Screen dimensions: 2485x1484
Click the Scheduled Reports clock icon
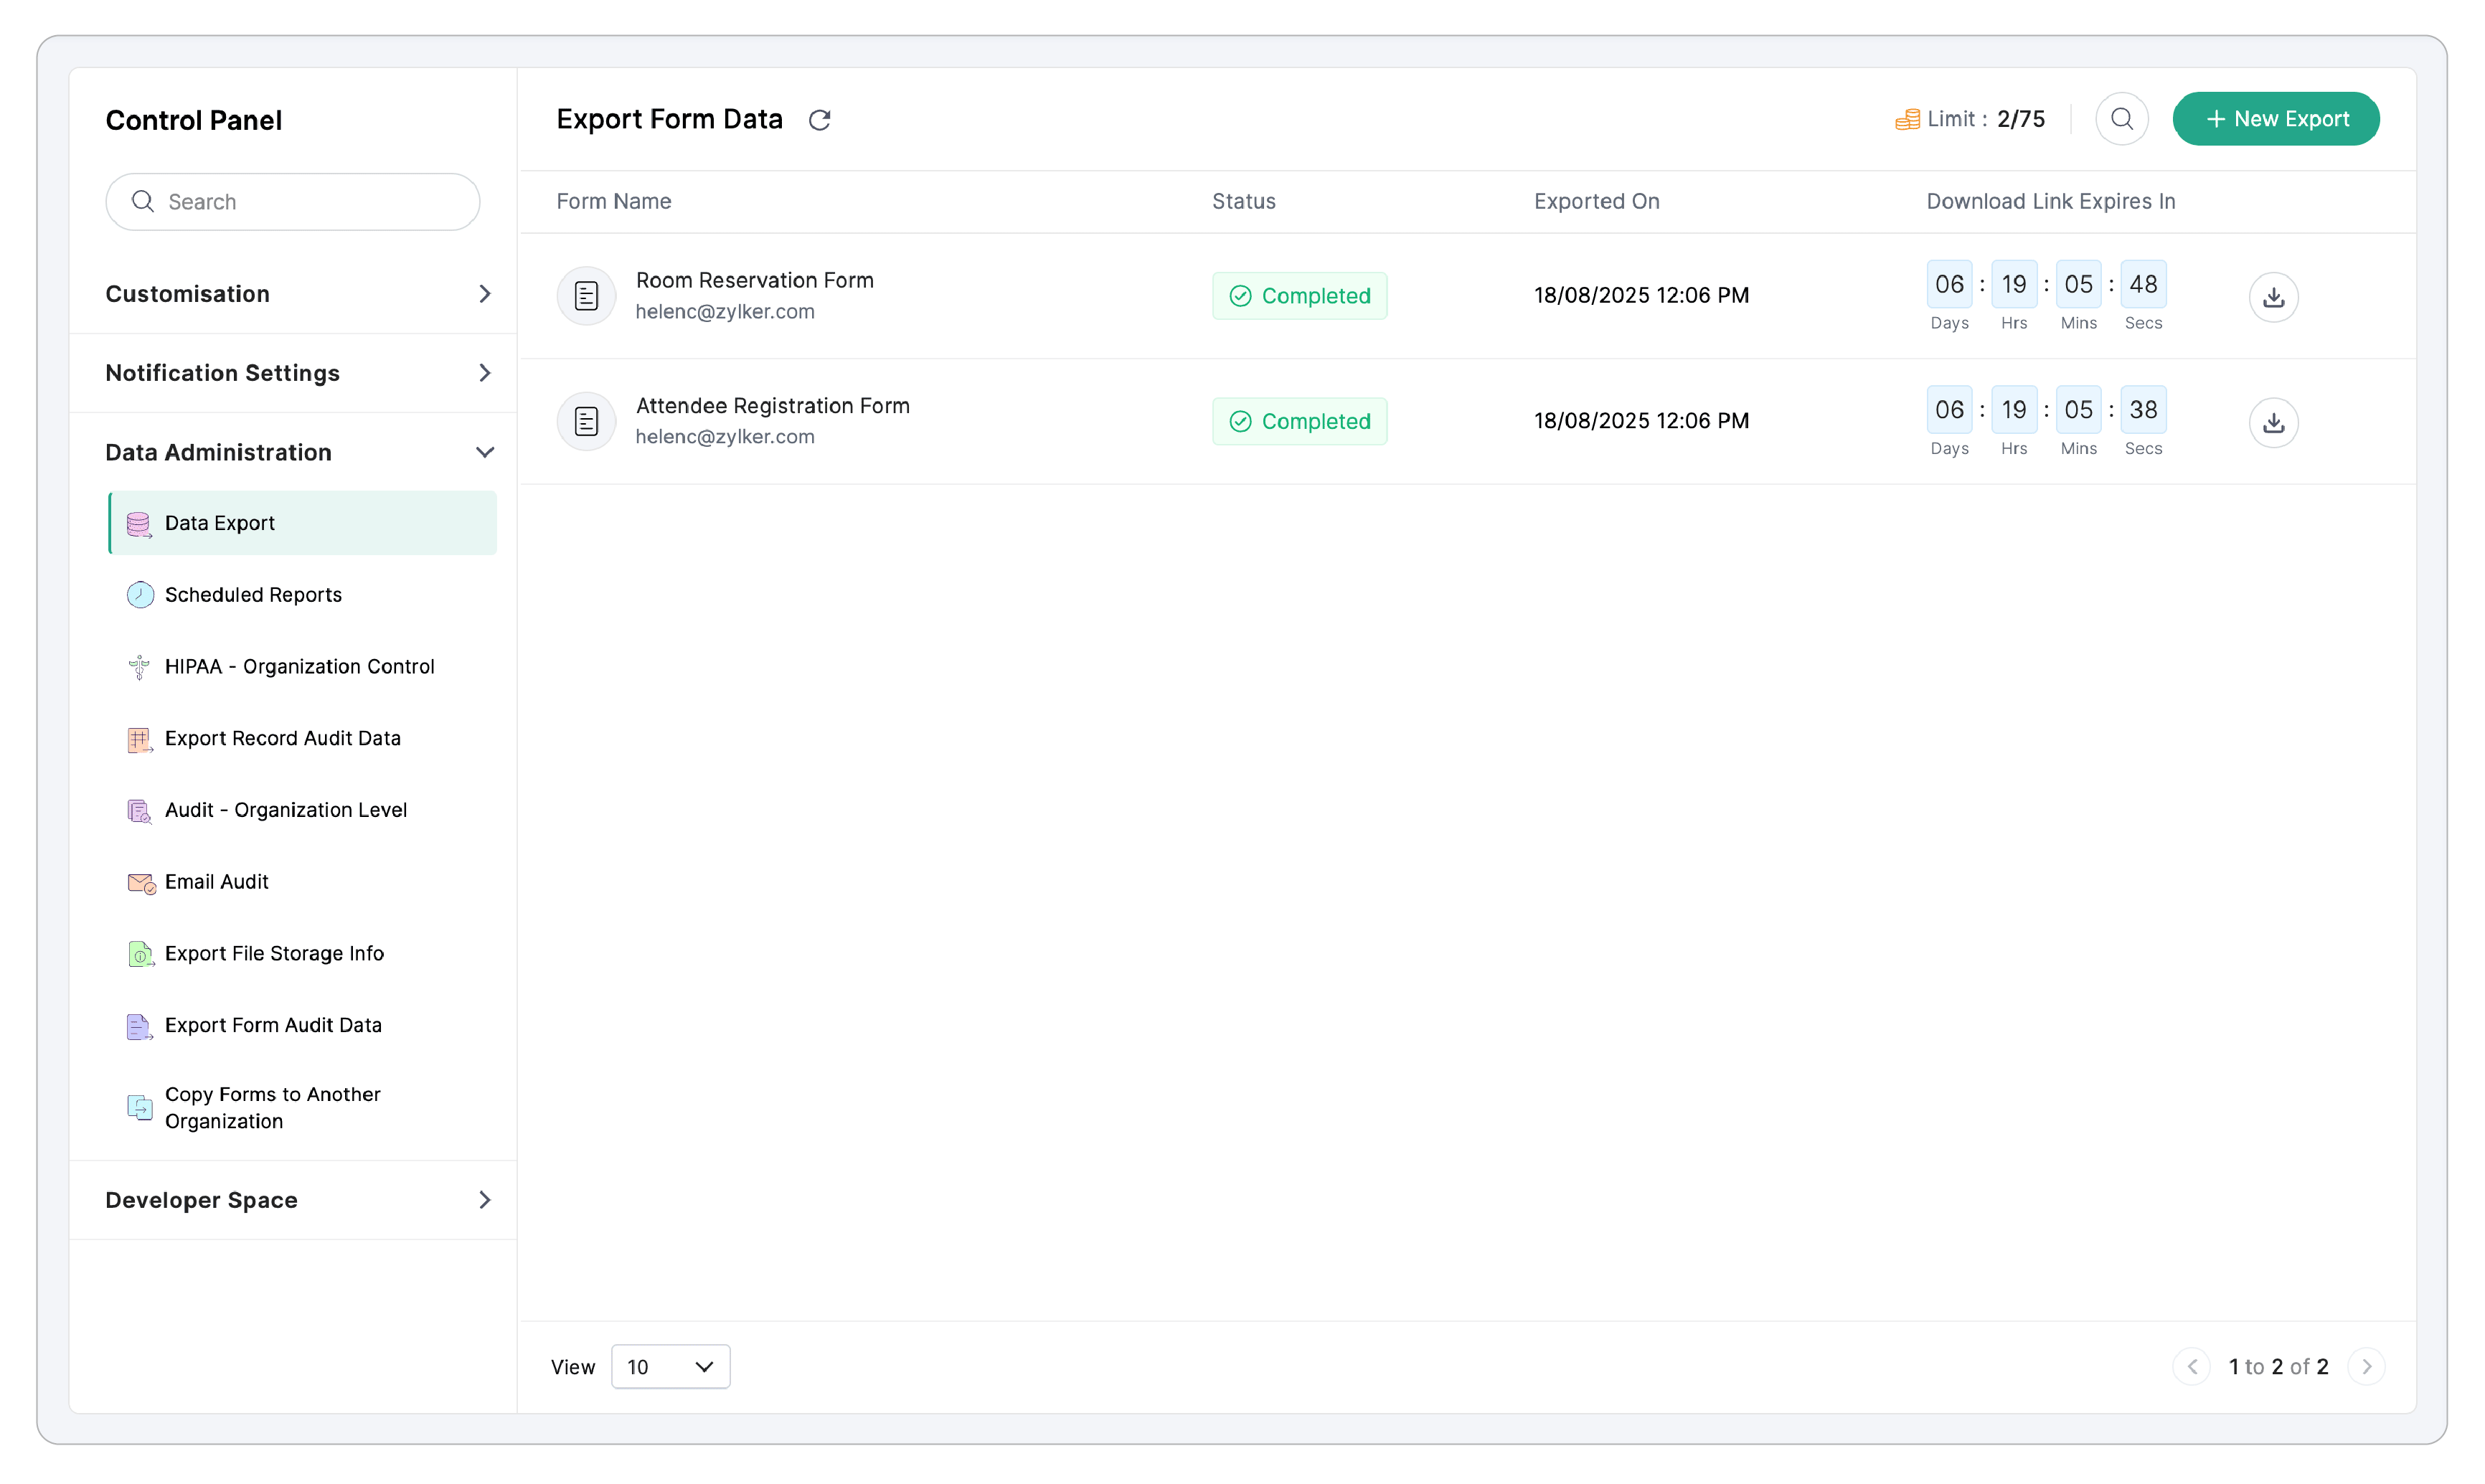click(x=140, y=595)
